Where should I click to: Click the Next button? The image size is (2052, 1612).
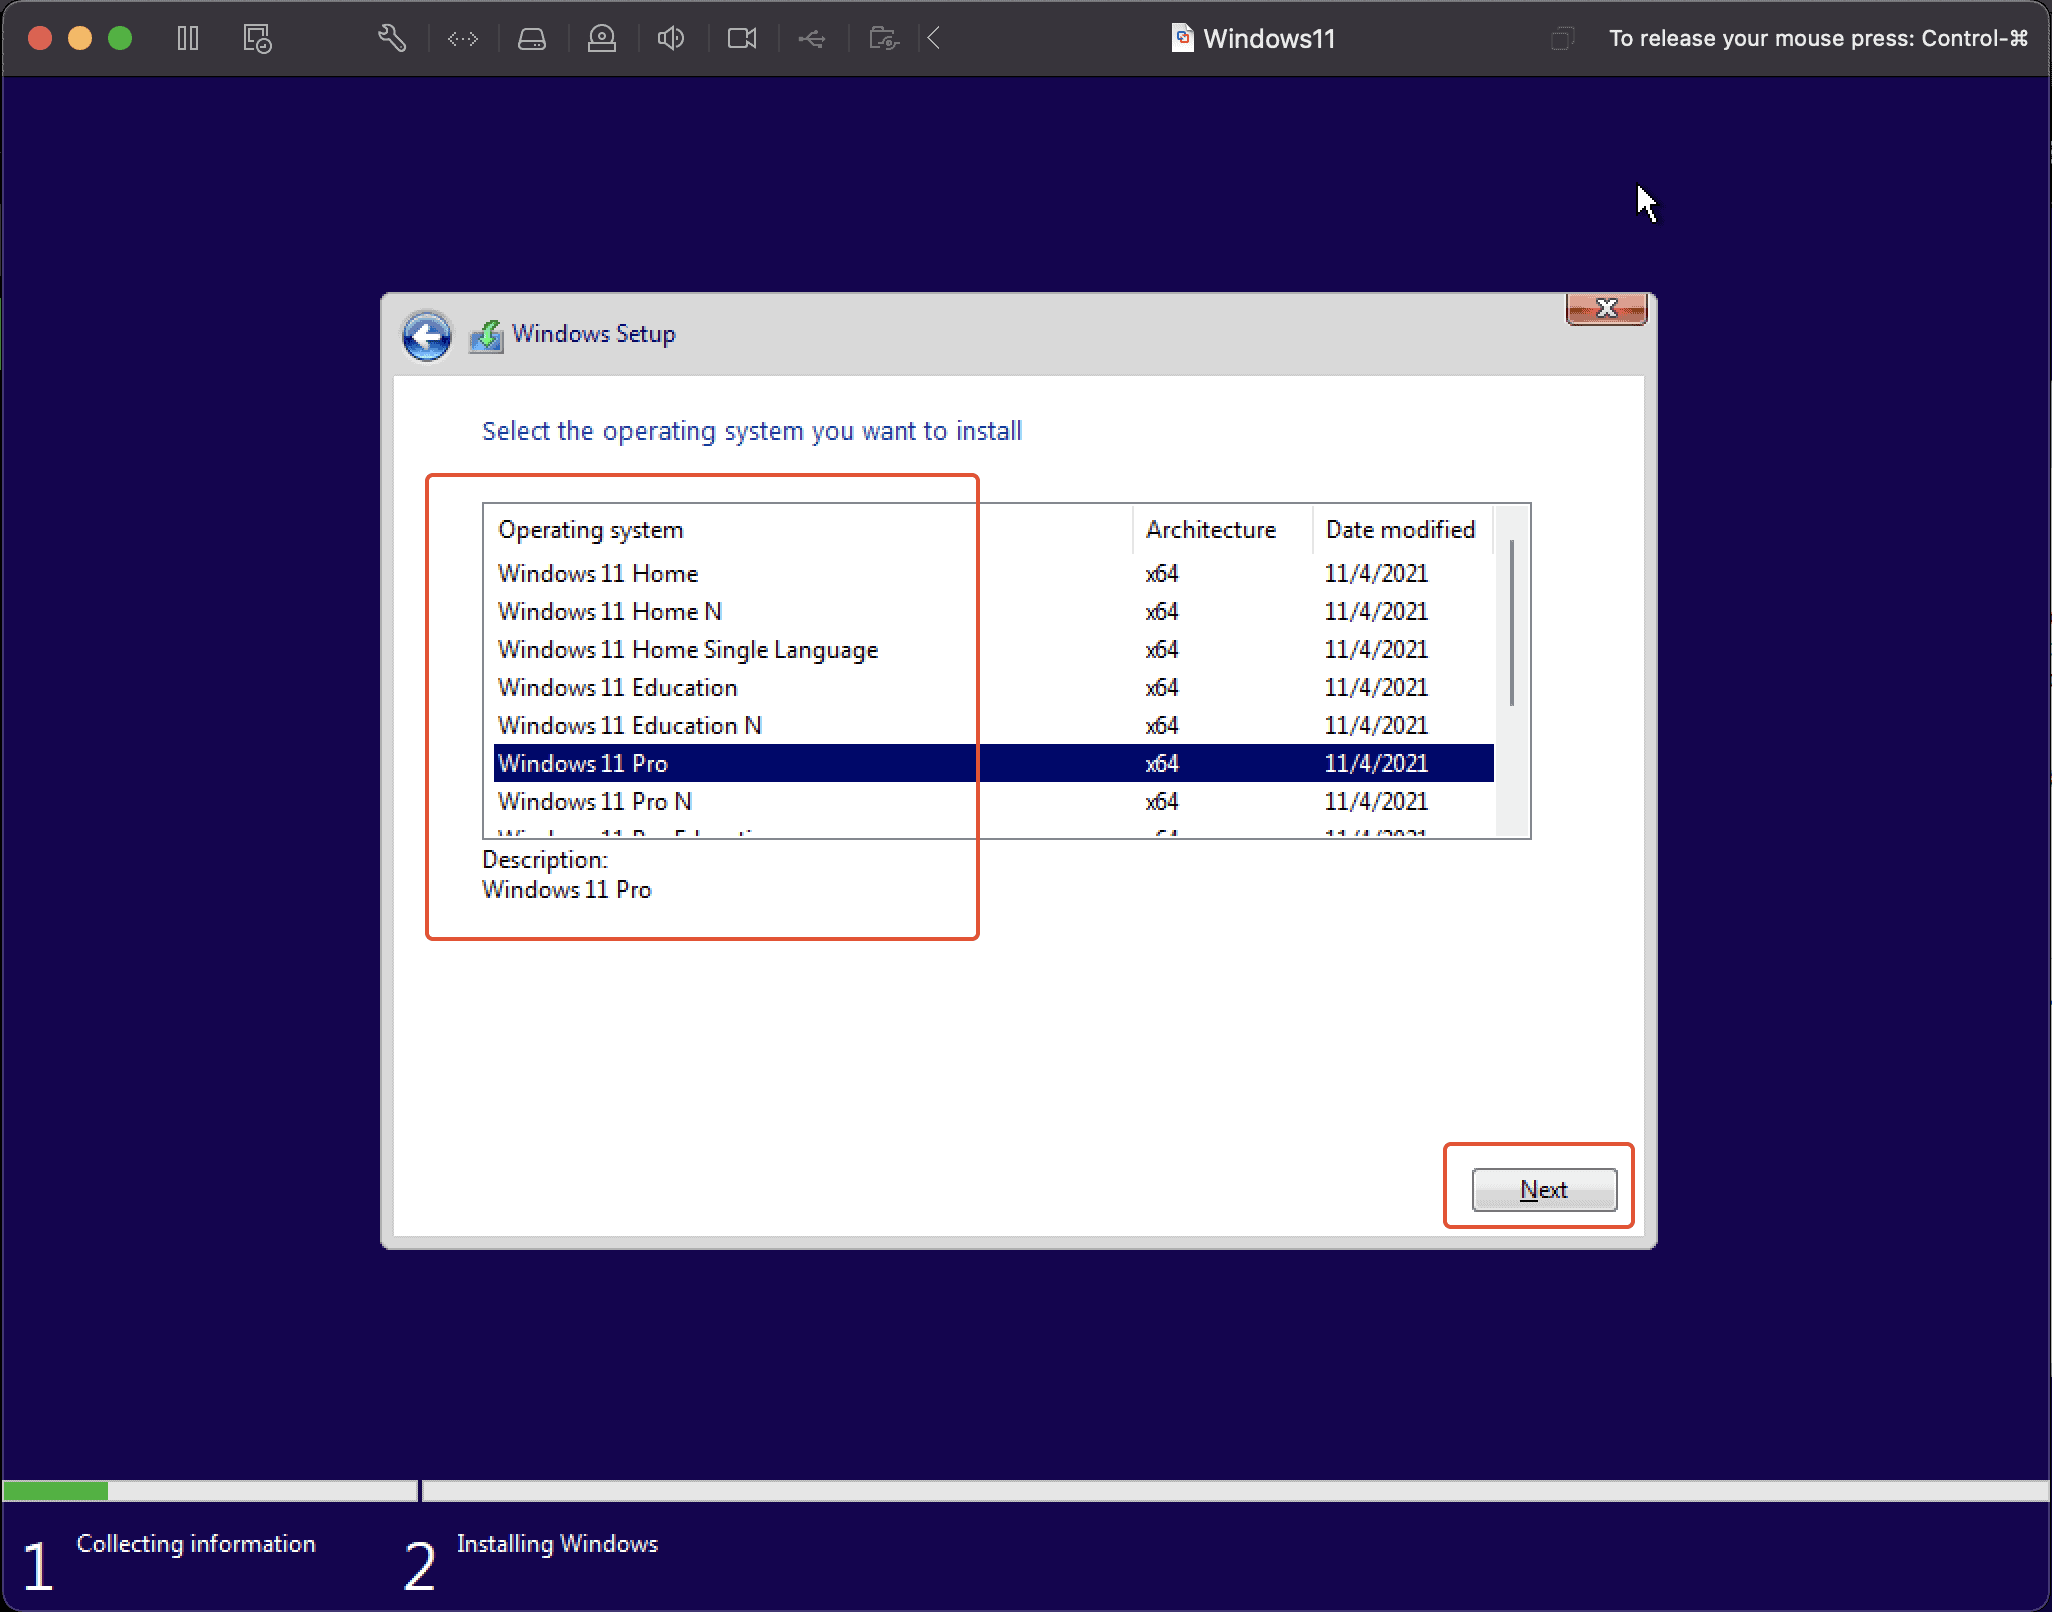click(1544, 1189)
